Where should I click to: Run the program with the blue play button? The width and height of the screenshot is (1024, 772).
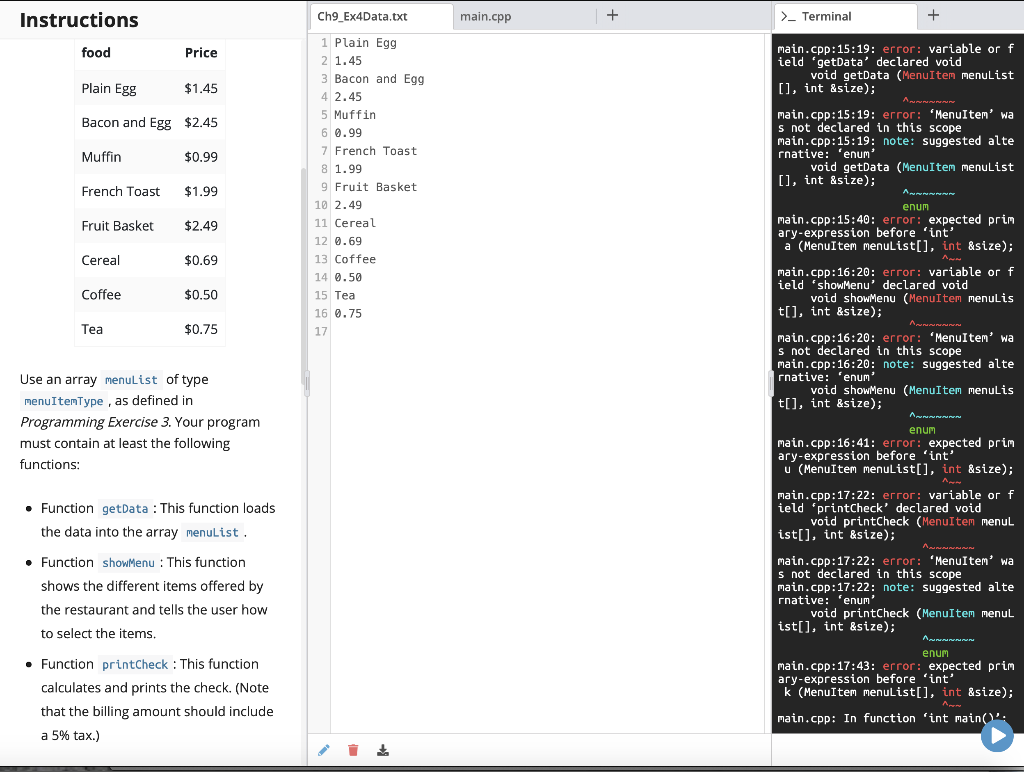[997, 735]
